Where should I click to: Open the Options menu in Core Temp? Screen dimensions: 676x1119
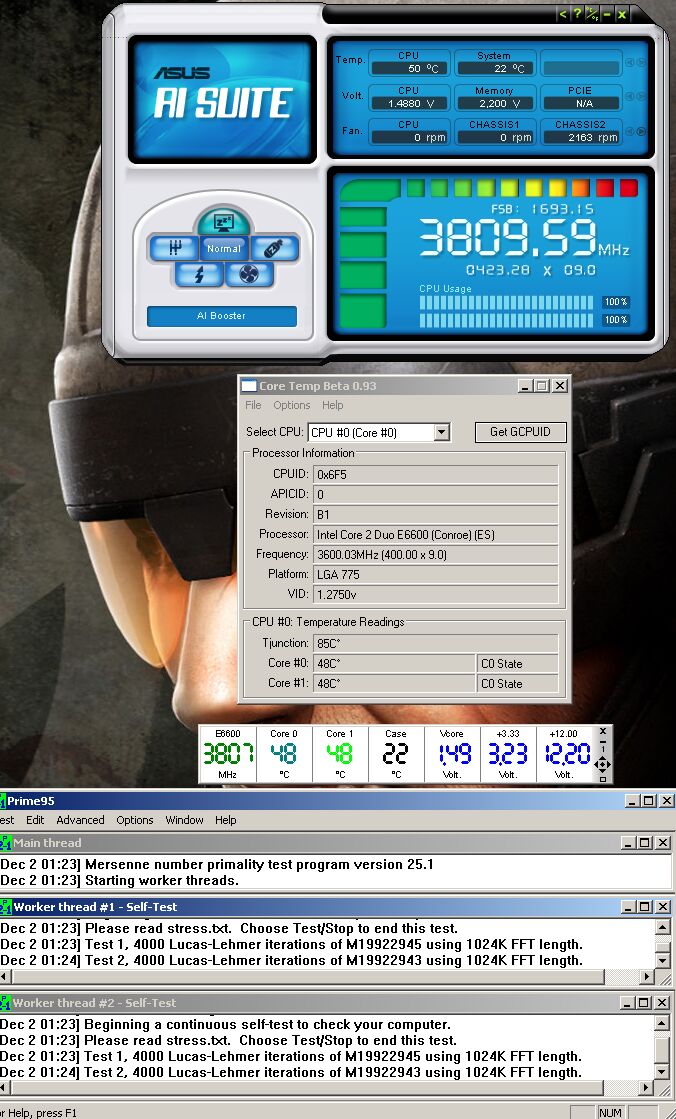(x=292, y=405)
